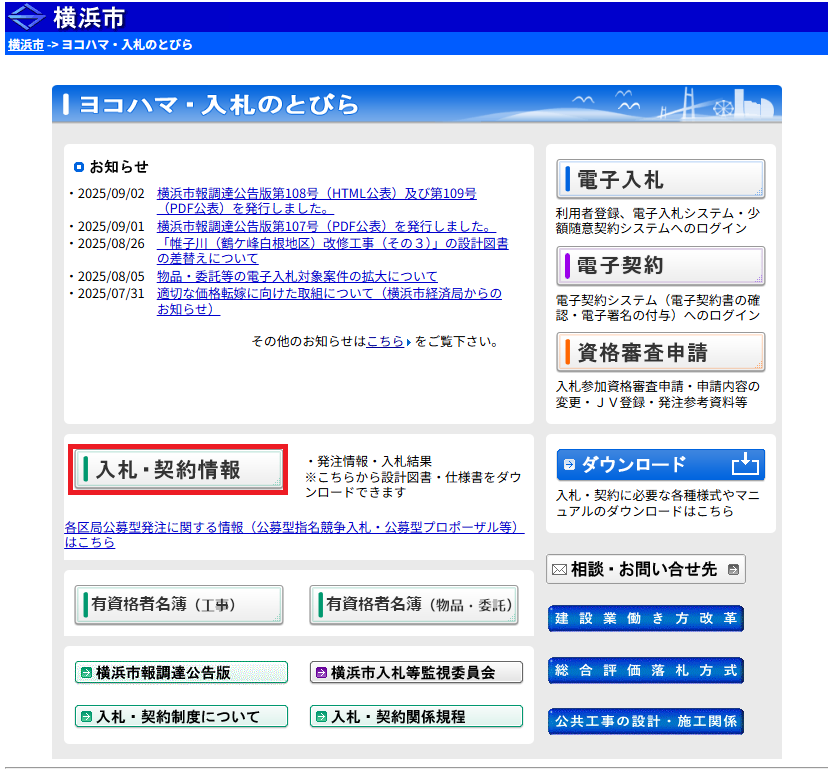Click the 総合評価落札方式 banner
Screen dimensions: 828x775
coord(646,670)
